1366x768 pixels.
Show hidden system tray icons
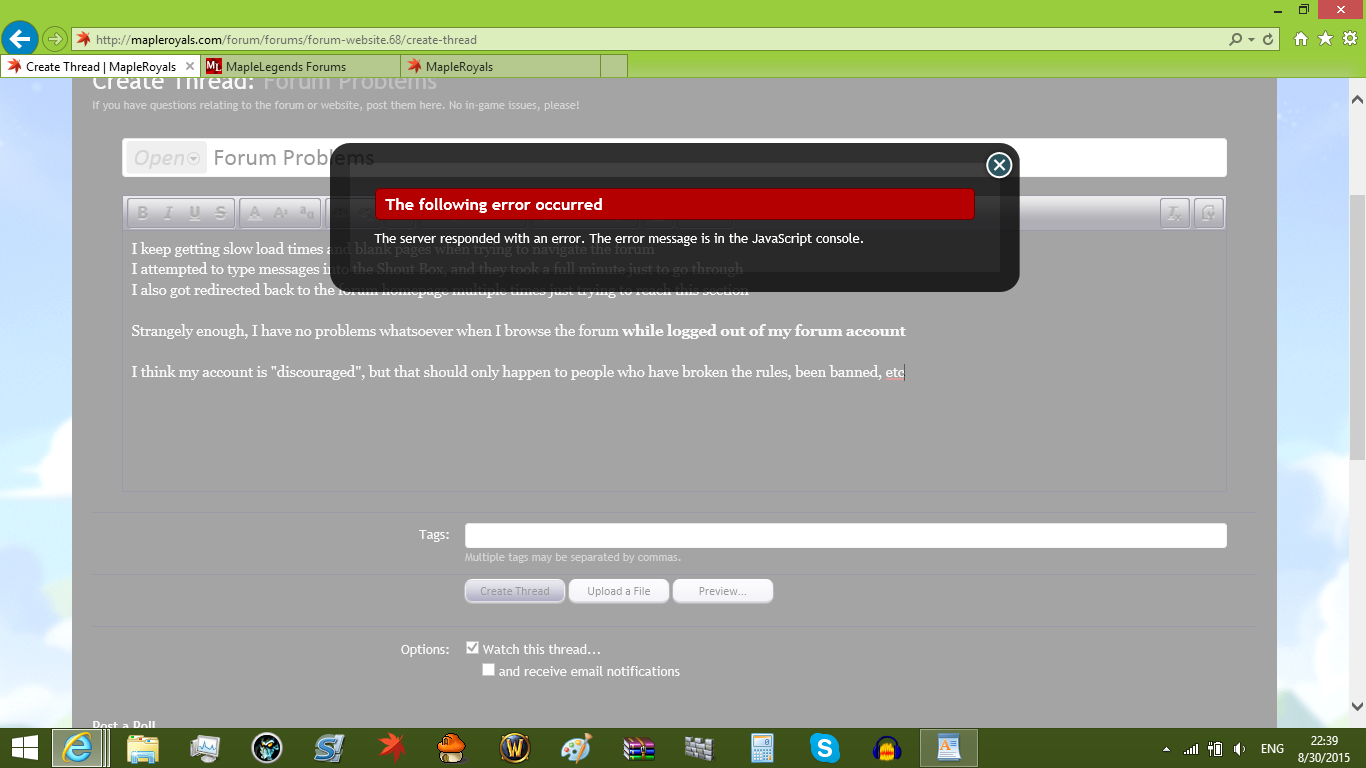point(1166,749)
